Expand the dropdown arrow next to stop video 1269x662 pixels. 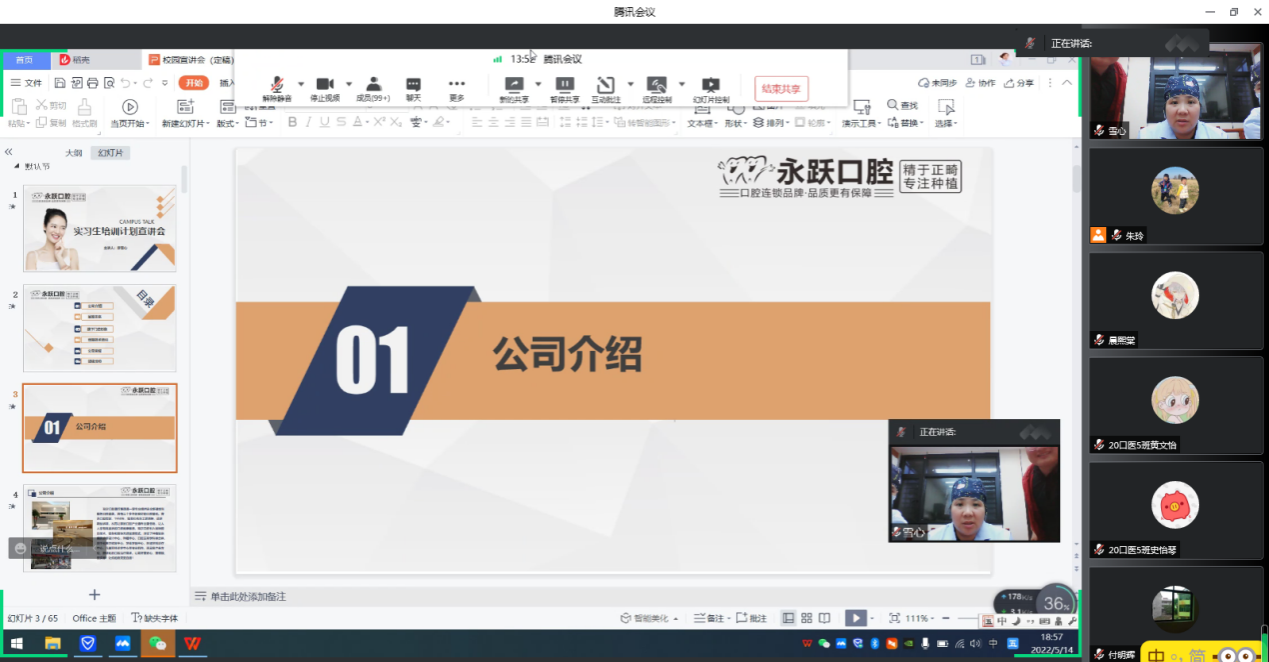pos(349,84)
